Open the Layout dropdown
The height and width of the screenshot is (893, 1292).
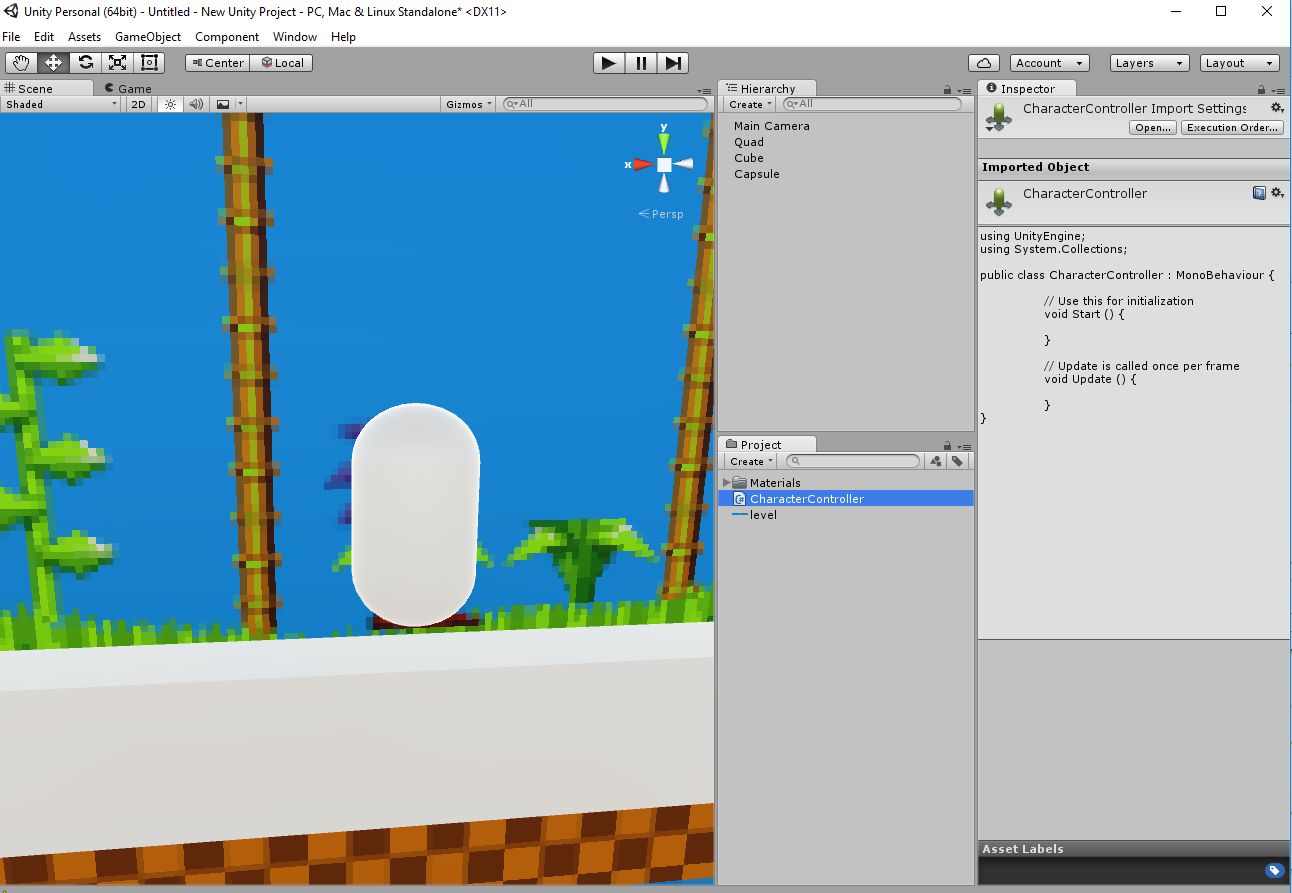click(1240, 63)
